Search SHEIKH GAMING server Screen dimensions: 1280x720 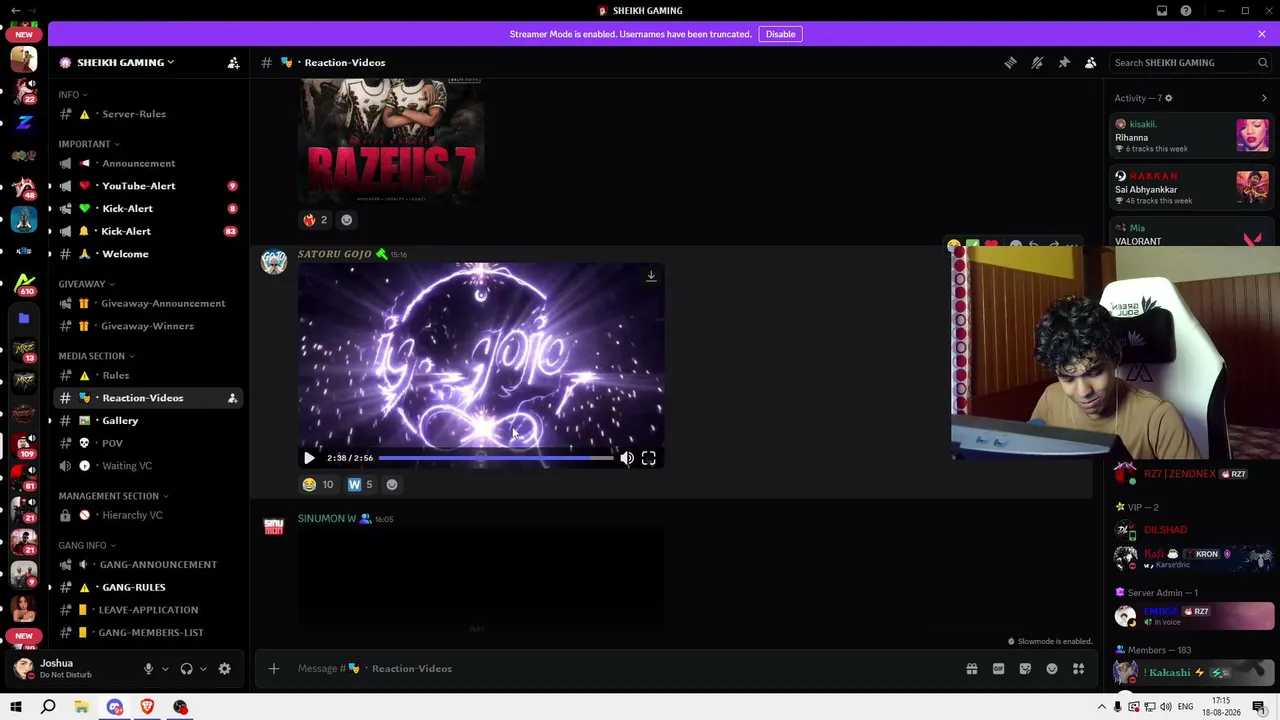tap(1190, 62)
